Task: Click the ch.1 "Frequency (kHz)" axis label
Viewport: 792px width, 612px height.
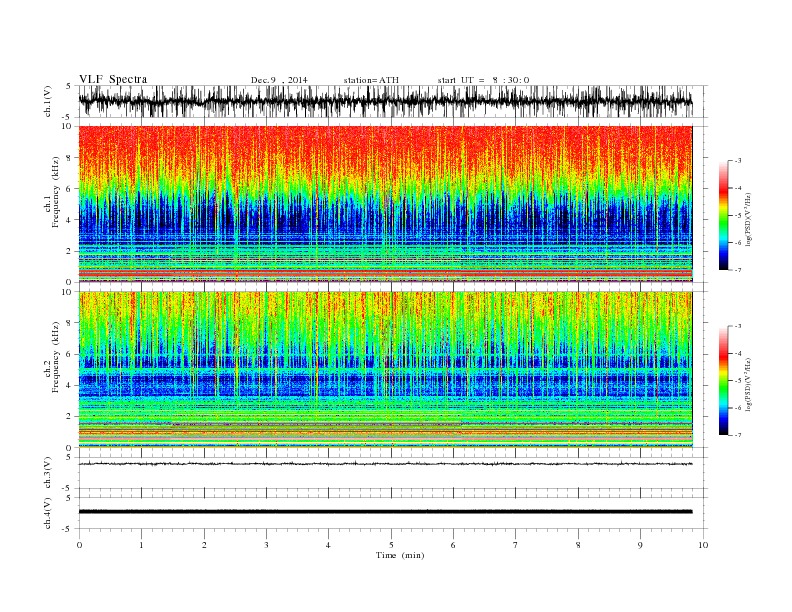Action: tap(56, 192)
